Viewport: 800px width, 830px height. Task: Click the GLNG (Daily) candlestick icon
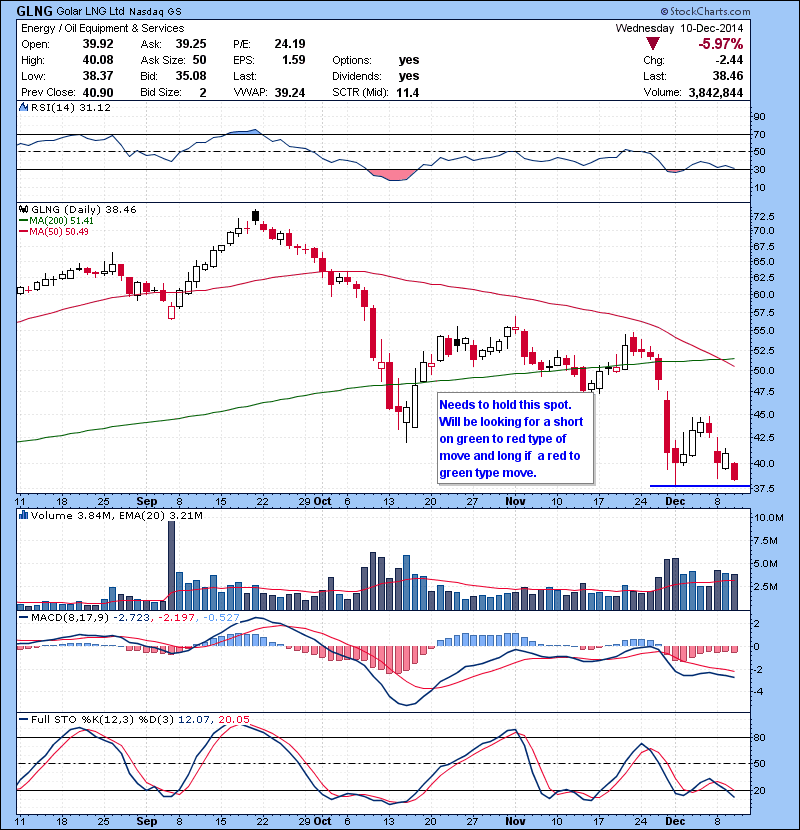pos(23,210)
